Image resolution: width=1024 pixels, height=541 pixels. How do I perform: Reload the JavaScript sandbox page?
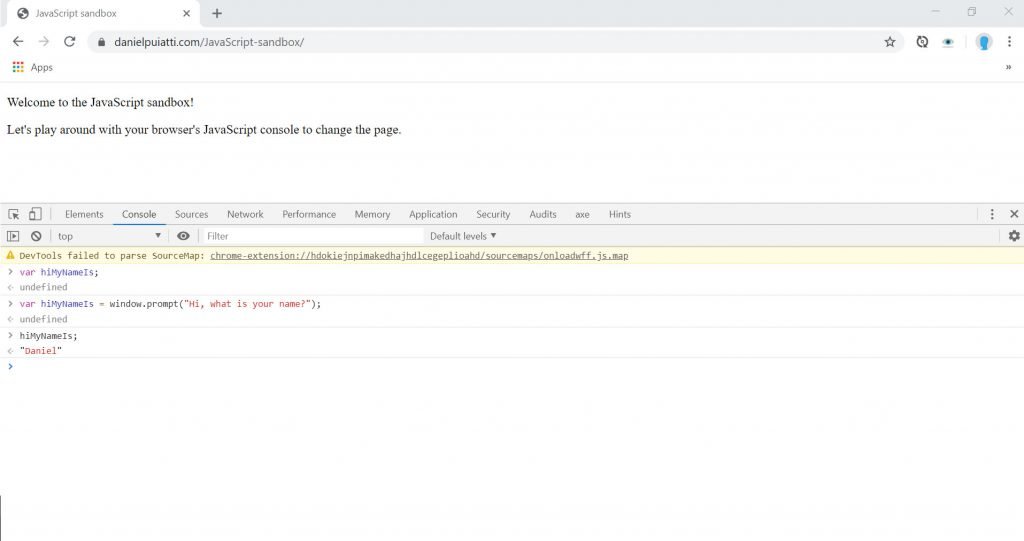point(69,42)
